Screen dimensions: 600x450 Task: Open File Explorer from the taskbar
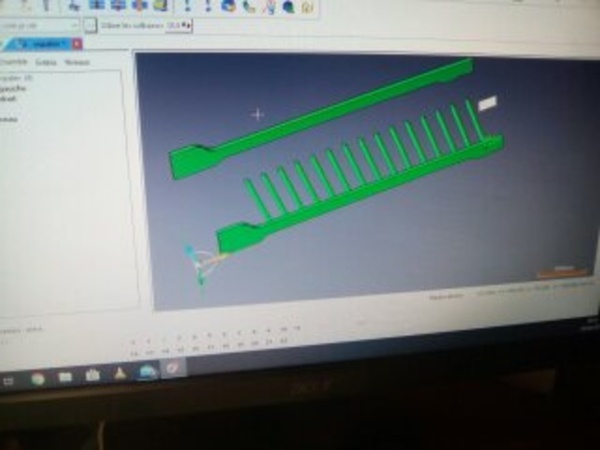click(x=65, y=377)
